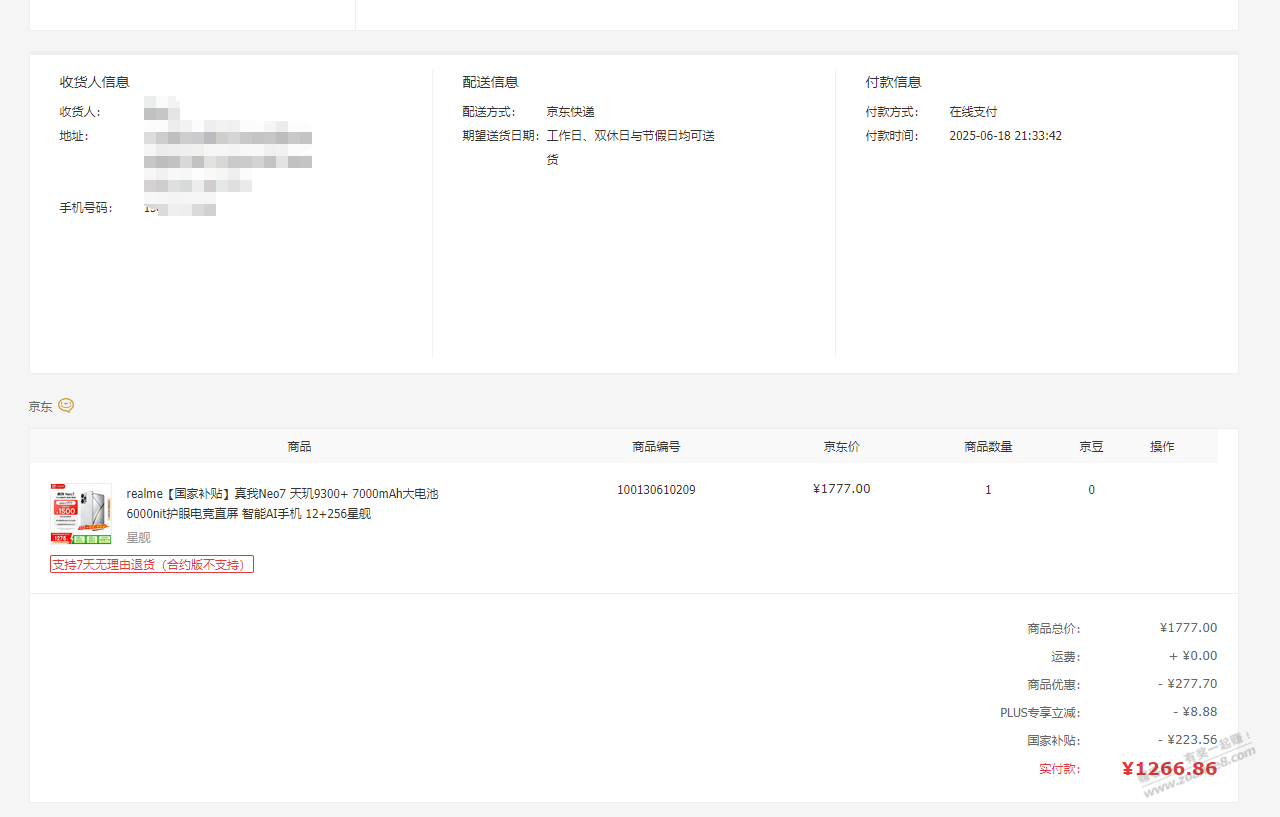This screenshot has width=1280, height=817.
Task: Select the 付款信息 section heading
Action: pyautogui.click(x=894, y=82)
